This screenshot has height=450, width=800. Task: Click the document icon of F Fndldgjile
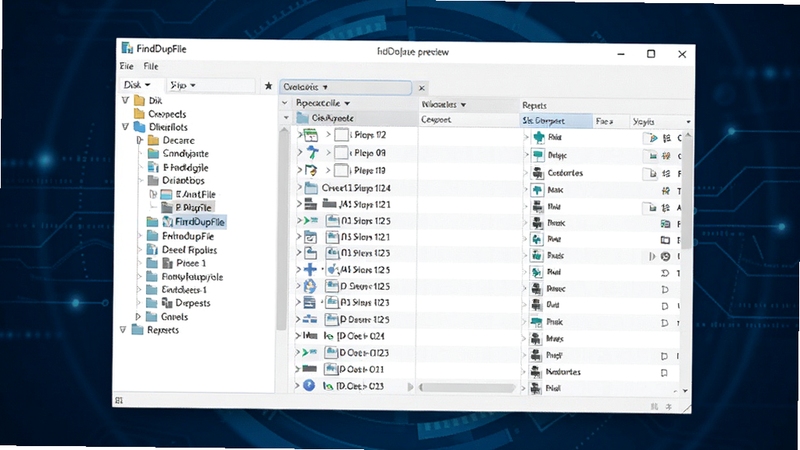(153, 167)
